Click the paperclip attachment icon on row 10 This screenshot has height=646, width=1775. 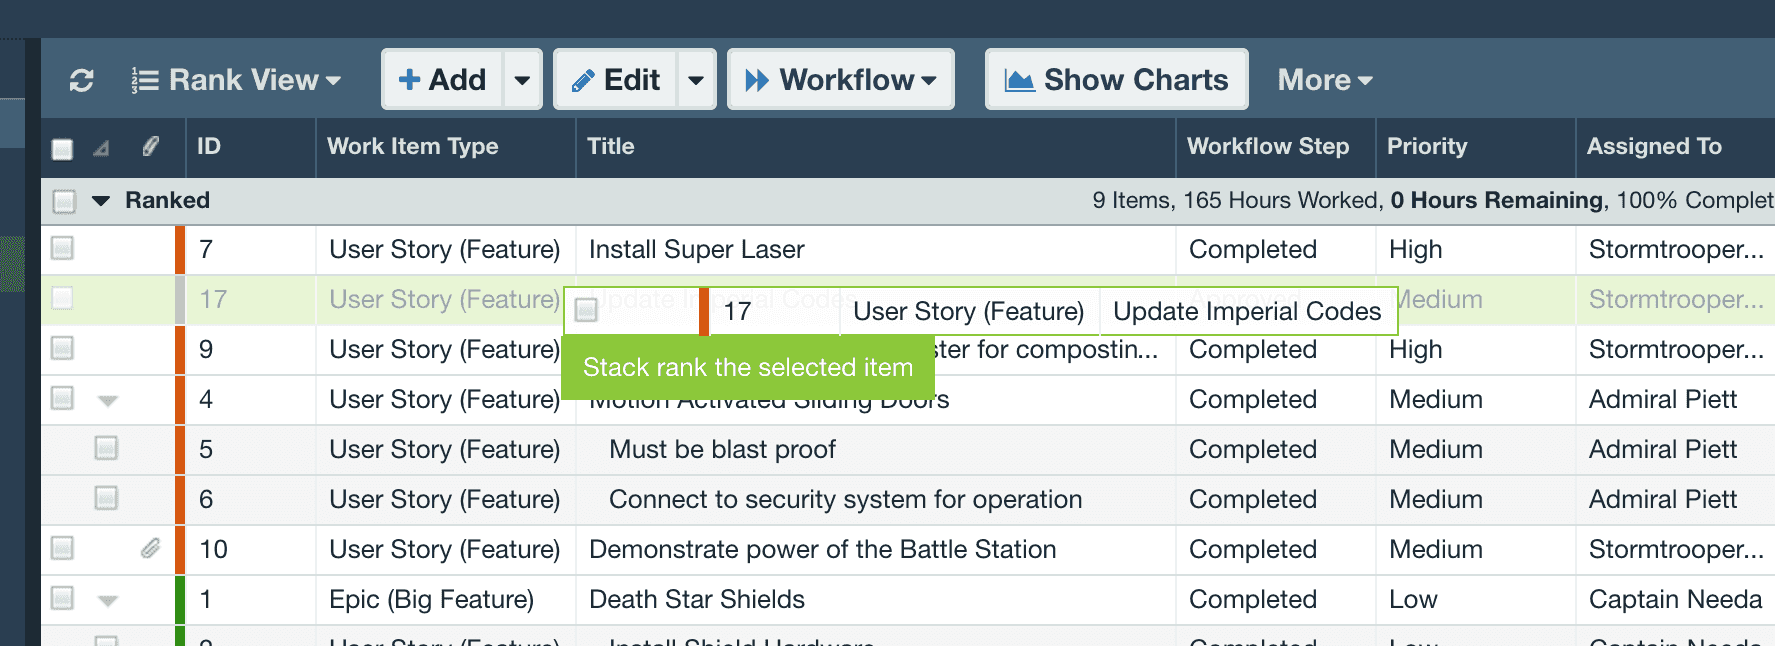tap(150, 548)
